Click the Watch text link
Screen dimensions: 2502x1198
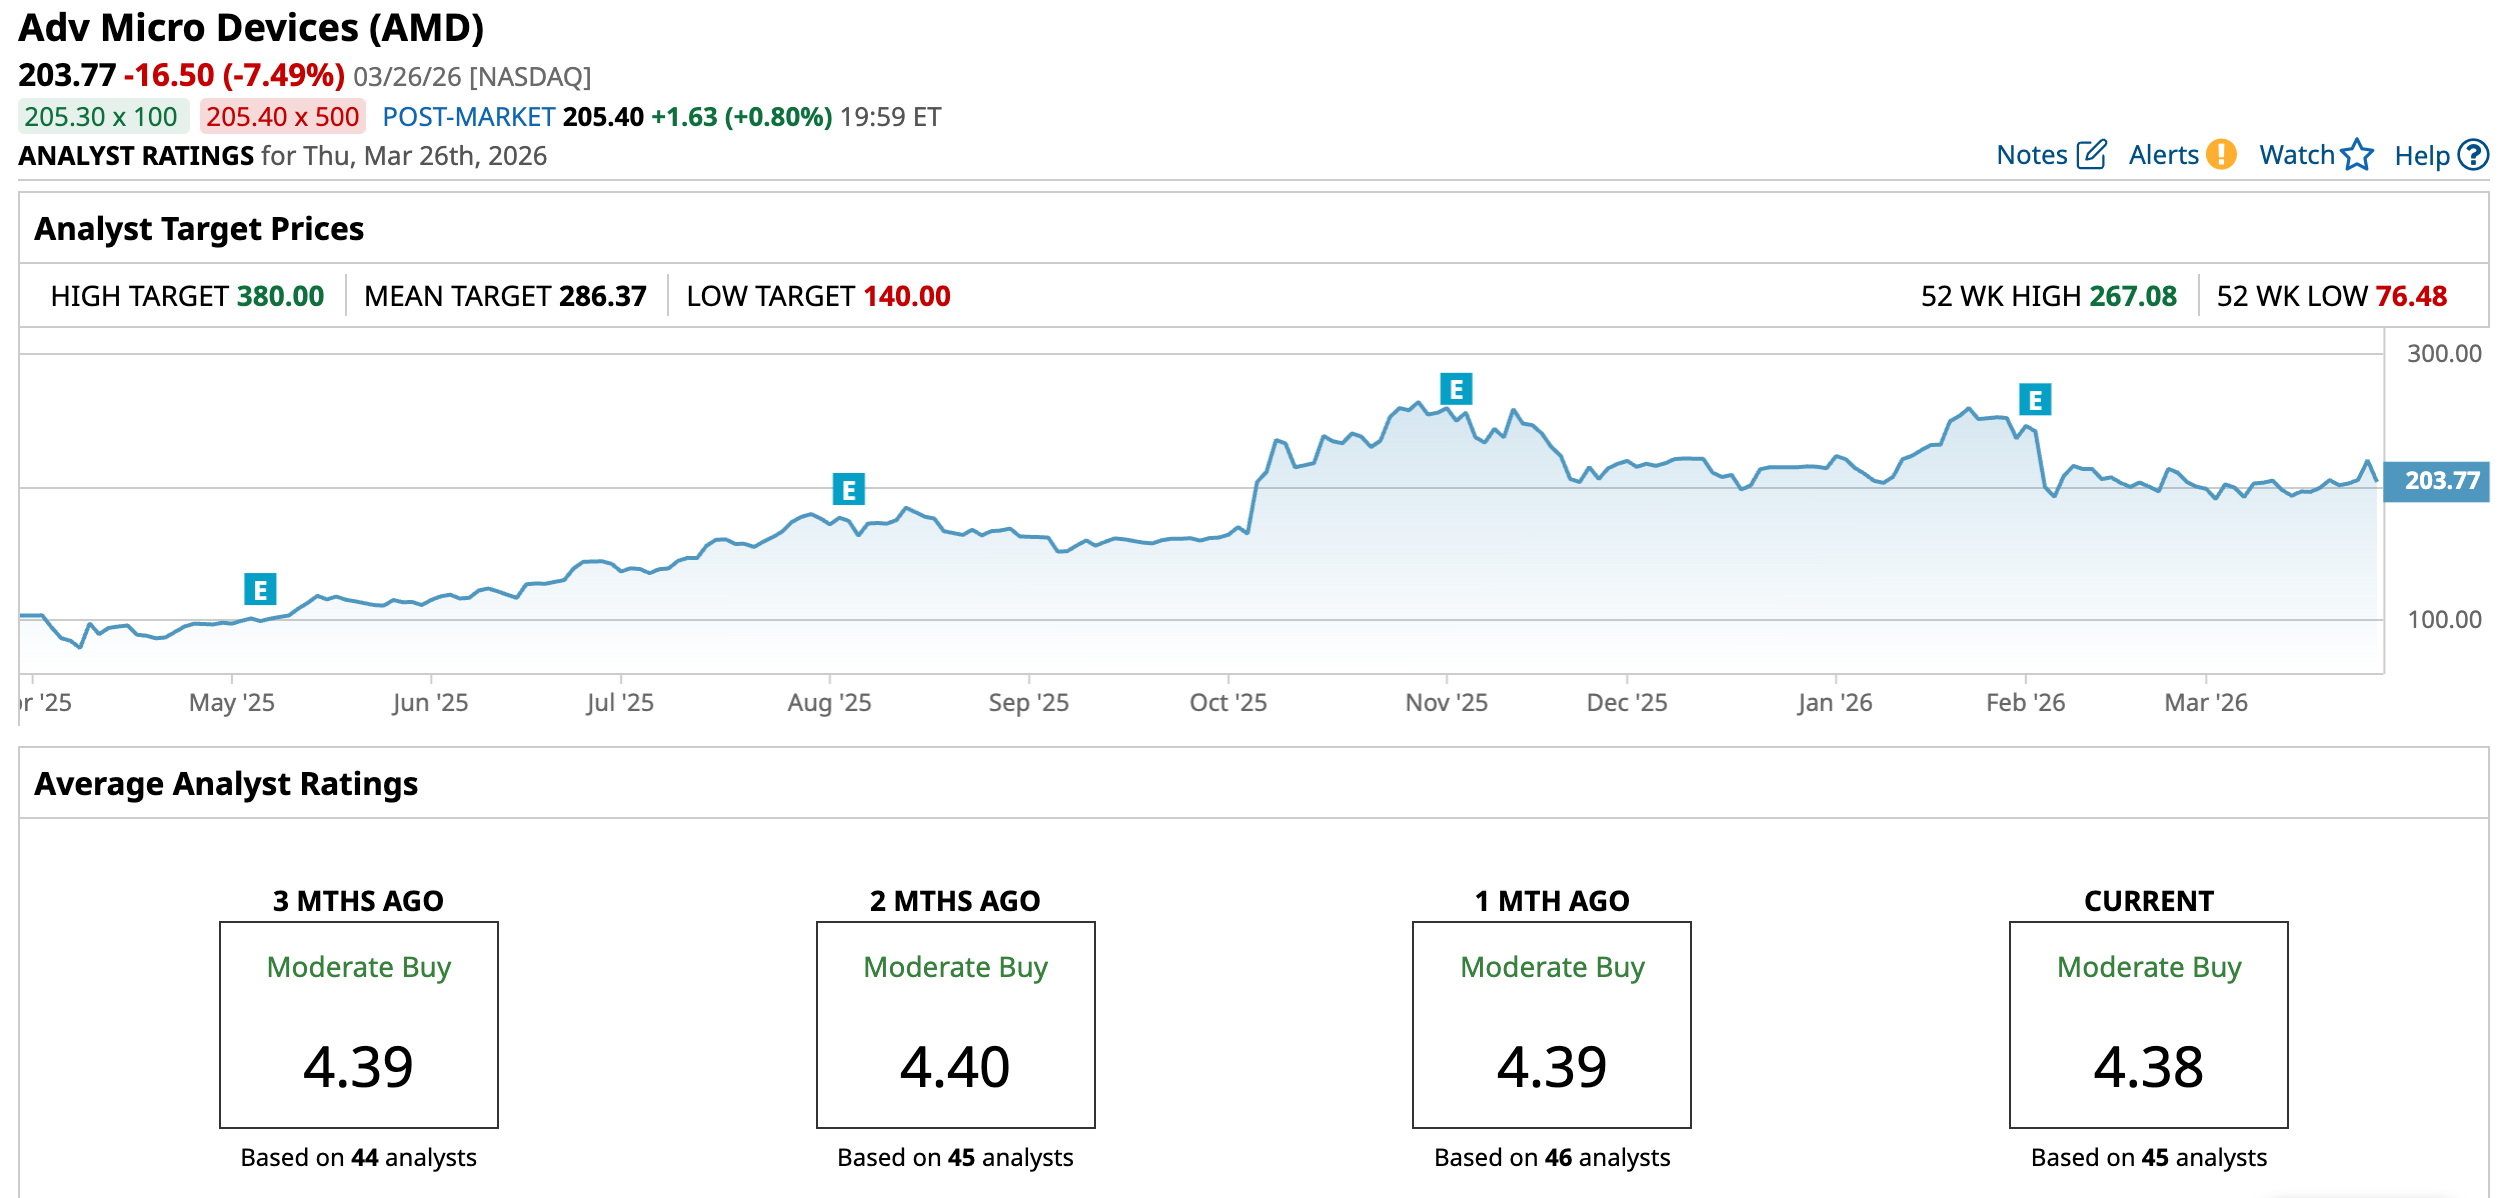[x=2296, y=155]
